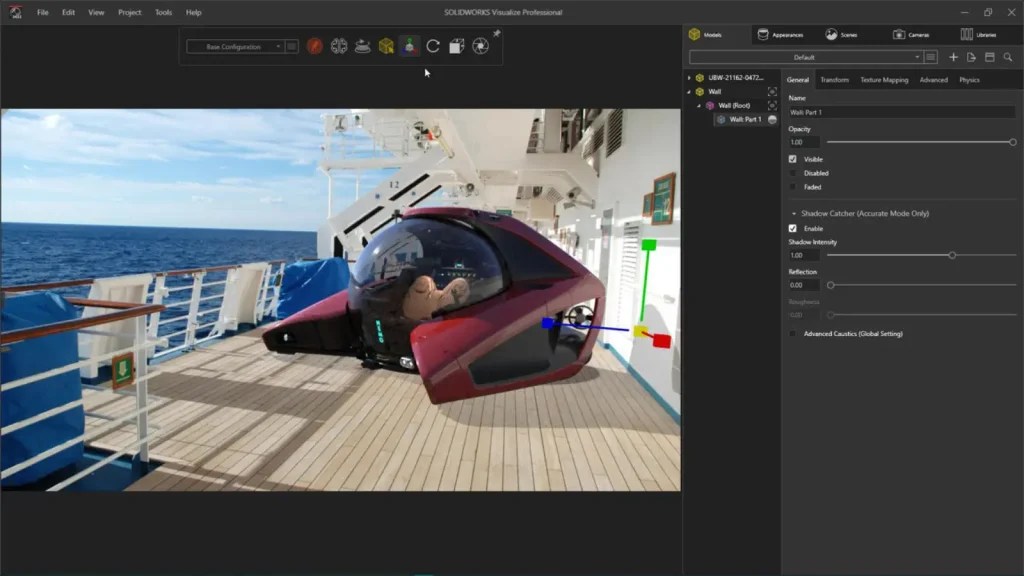Click the magnifier search icon in panel
Viewport: 1024px width, 576px height.
(x=1008, y=57)
